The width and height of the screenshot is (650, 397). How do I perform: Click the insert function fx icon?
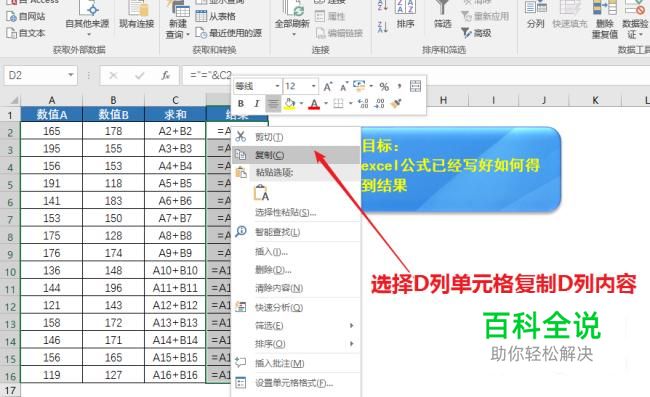coord(166,75)
